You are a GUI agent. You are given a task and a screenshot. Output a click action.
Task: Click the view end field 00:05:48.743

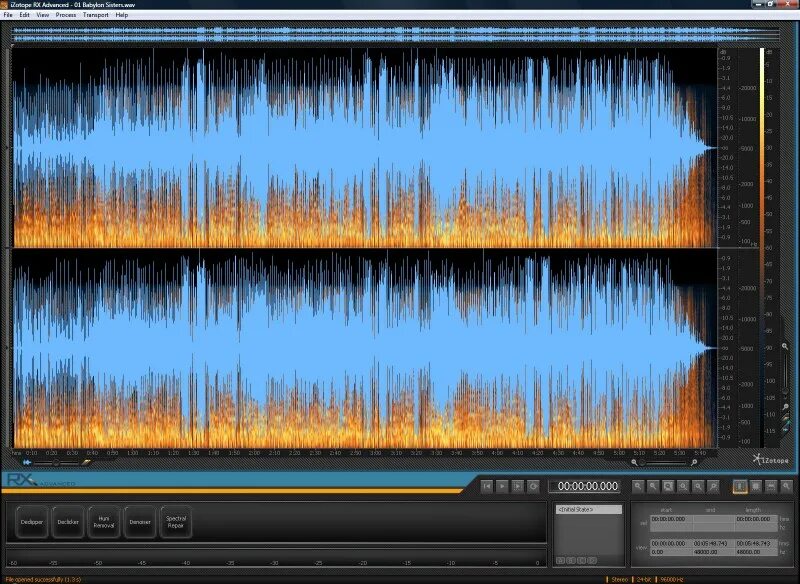pos(713,544)
